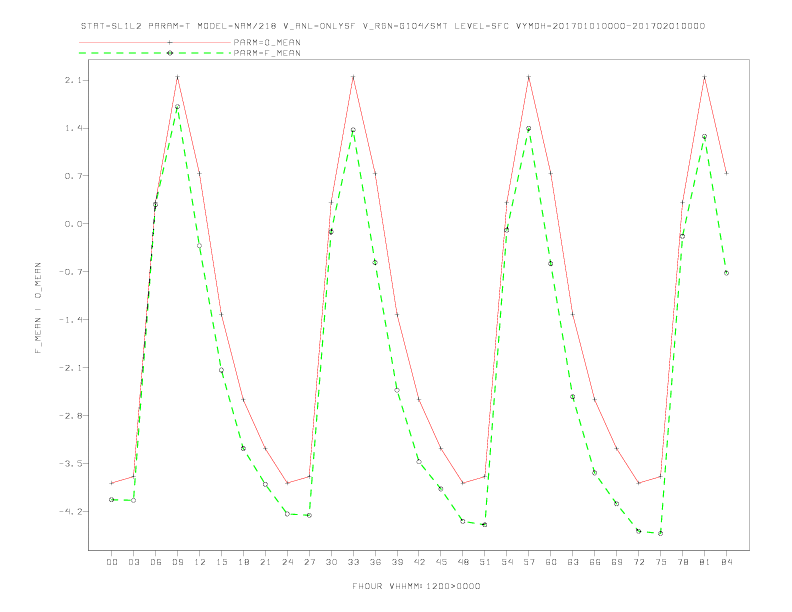Click the y-axis title F_MEAN | O_MEAN
This screenshot has height=612, width=792.
click(x=38, y=308)
